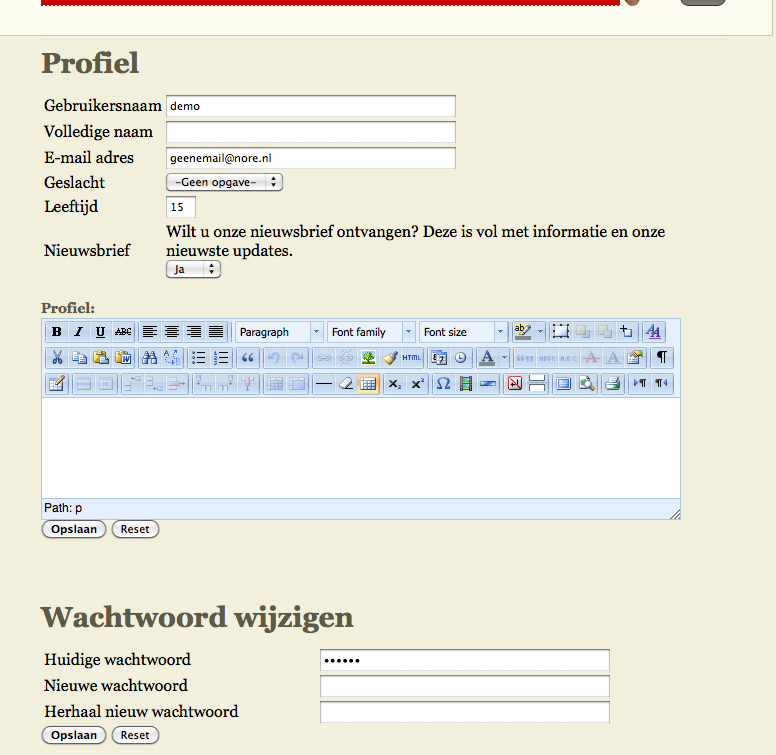Click Reset under the password fields

pos(135,735)
